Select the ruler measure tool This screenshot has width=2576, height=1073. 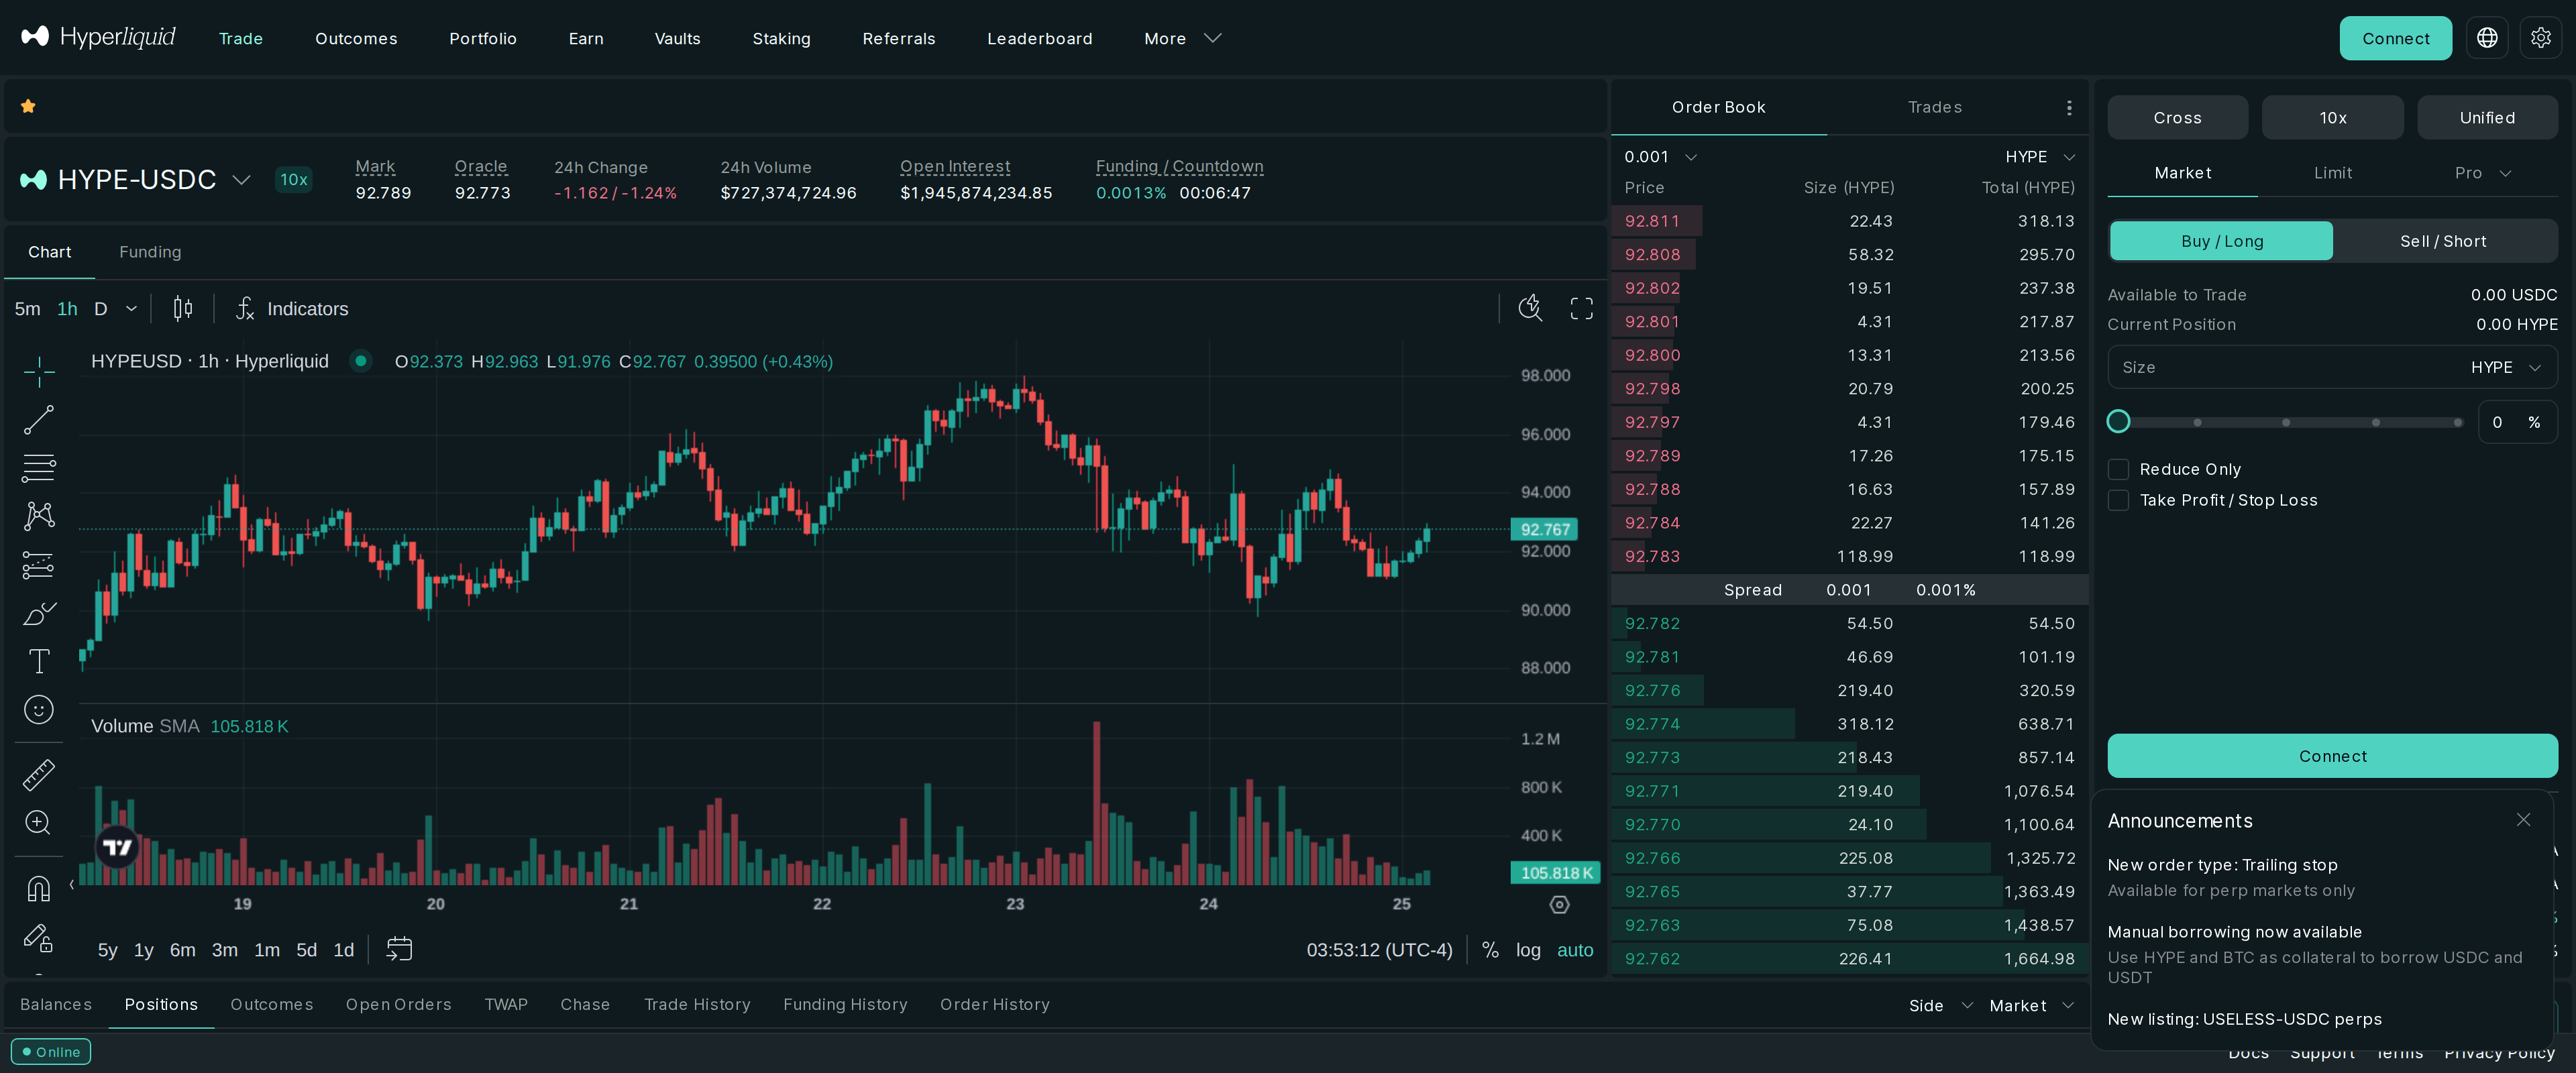click(x=39, y=774)
